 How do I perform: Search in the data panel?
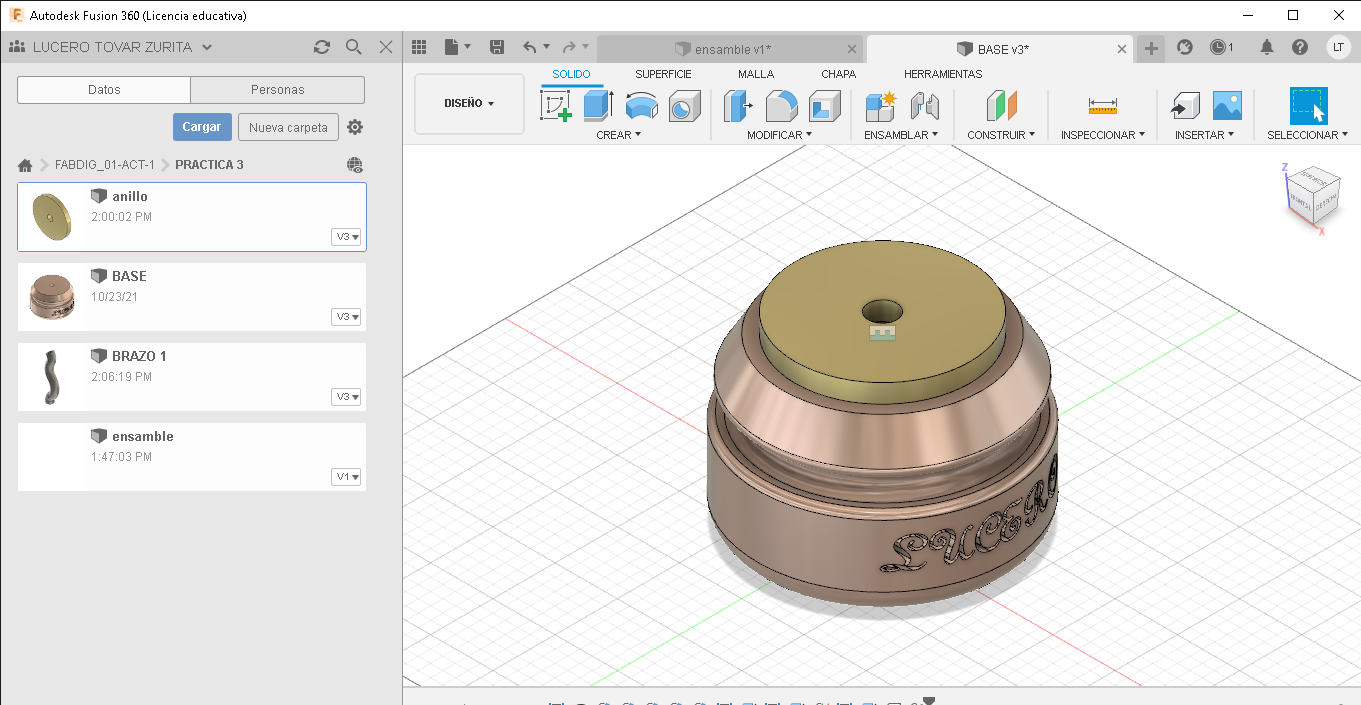click(354, 47)
